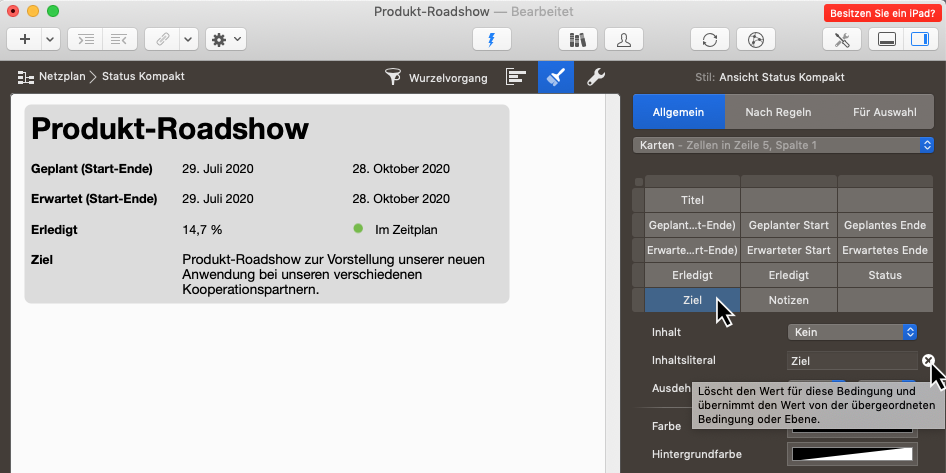Click the resources person icon

tap(624, 39)
